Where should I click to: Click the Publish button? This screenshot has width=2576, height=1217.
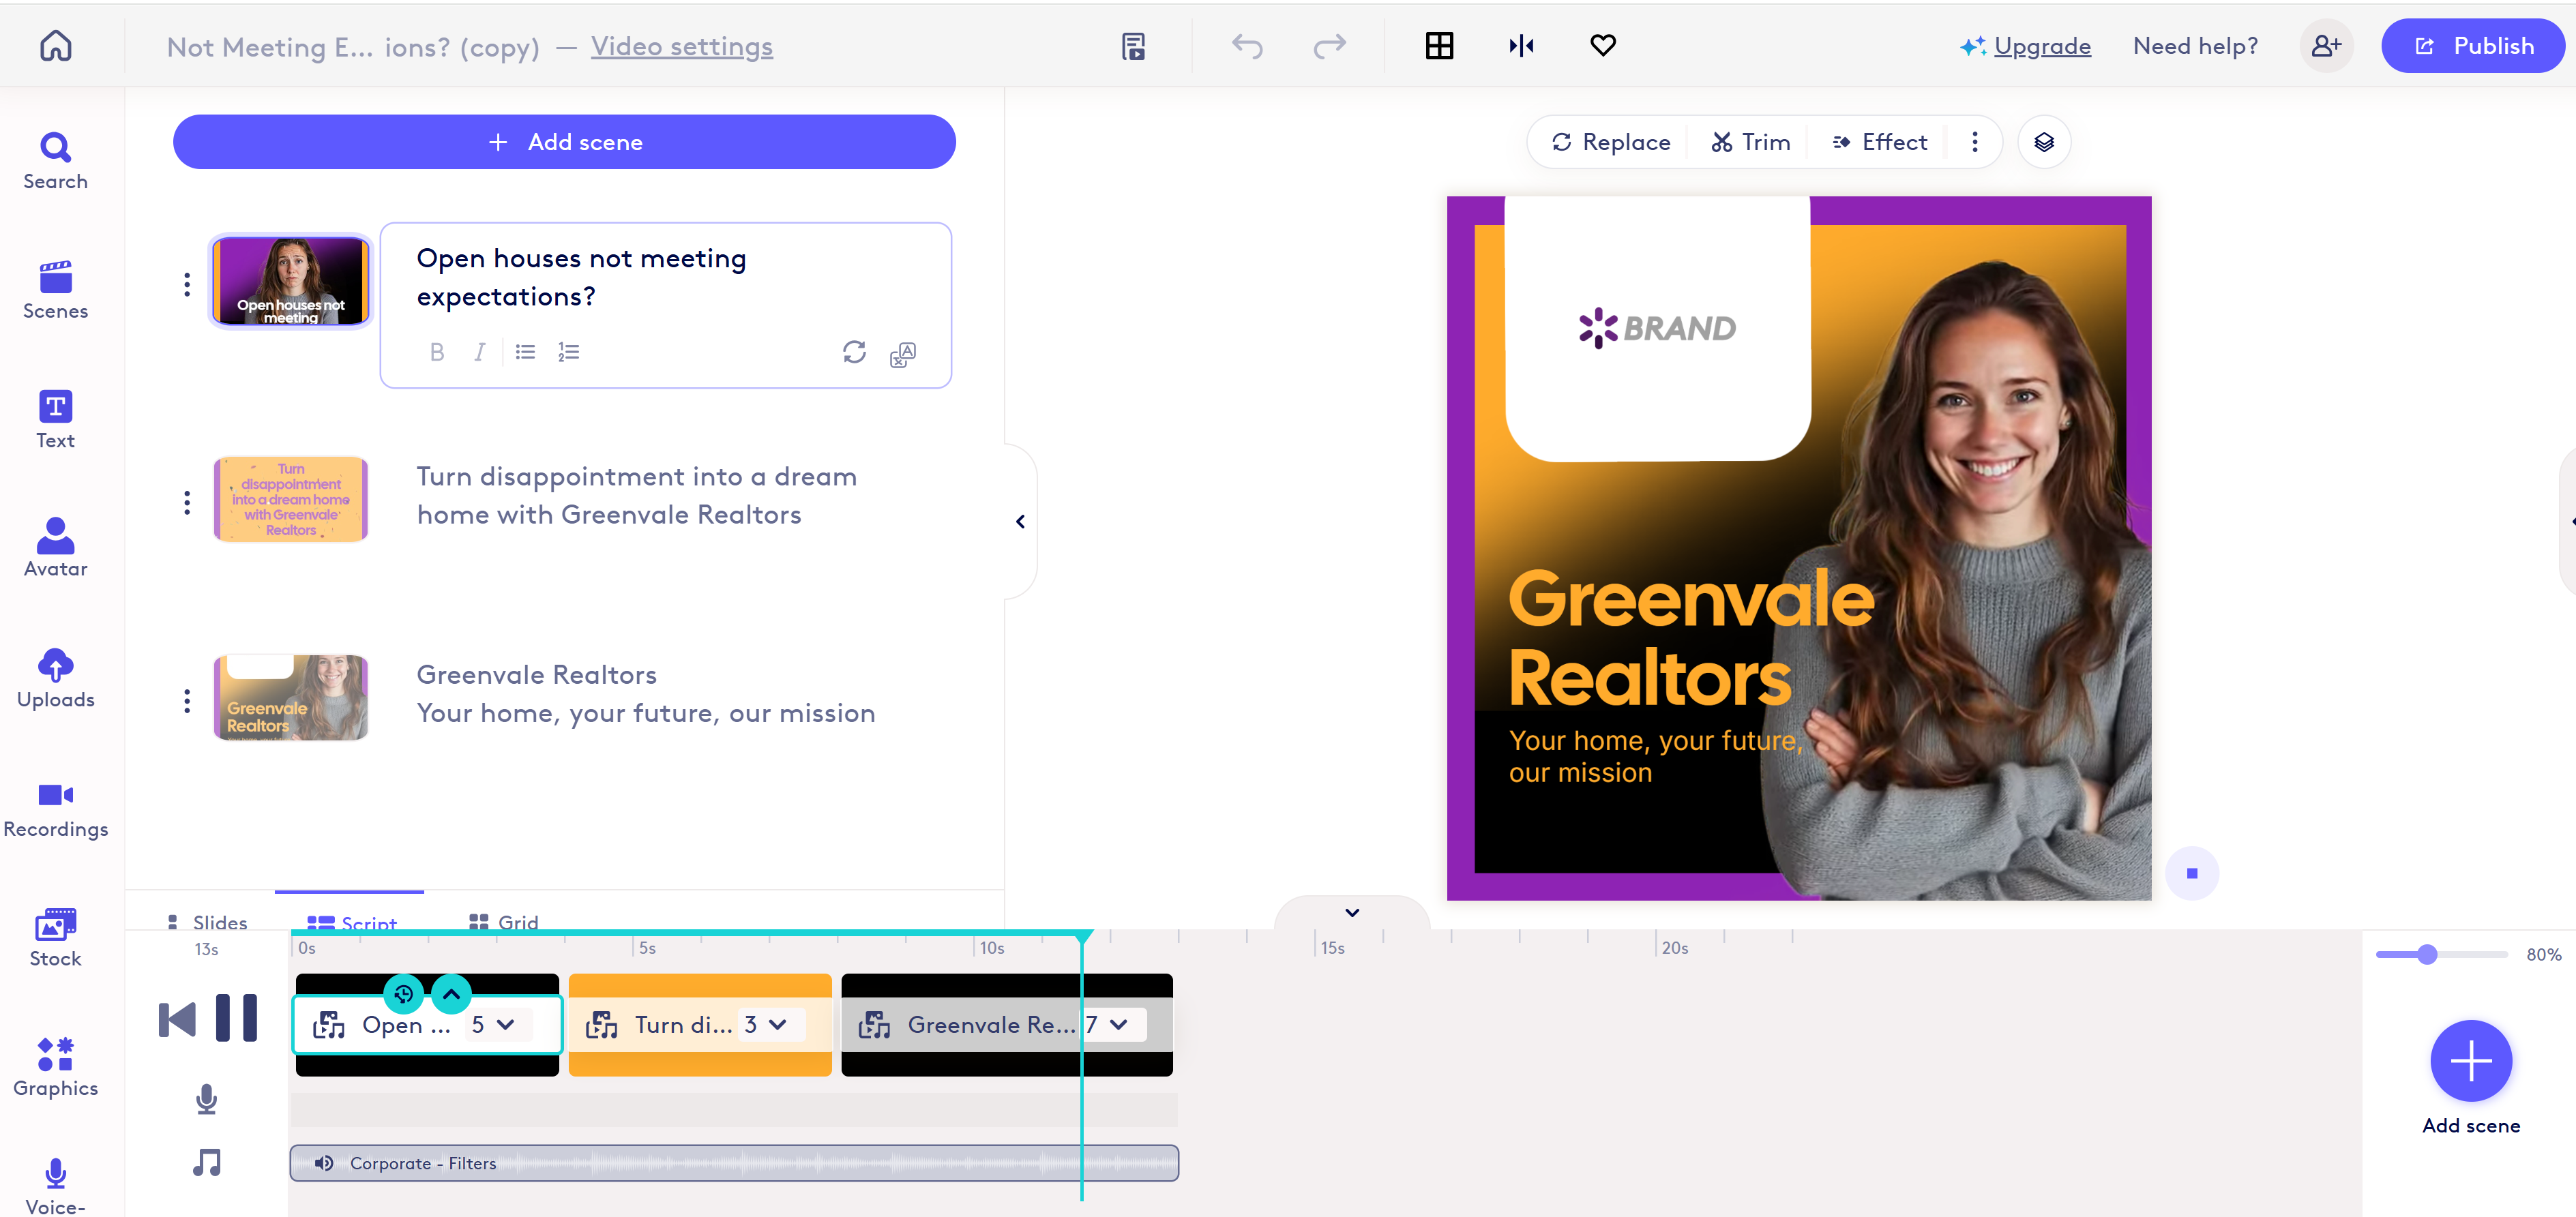(2473, 45)
